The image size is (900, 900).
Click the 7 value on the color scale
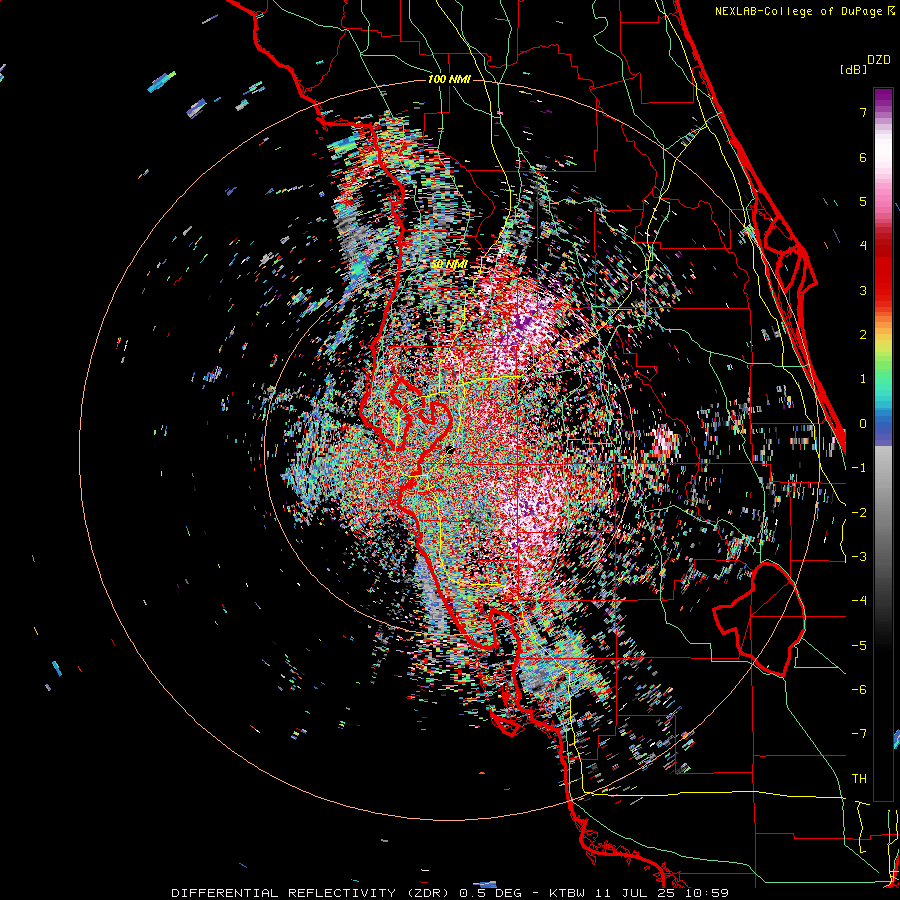863,112
